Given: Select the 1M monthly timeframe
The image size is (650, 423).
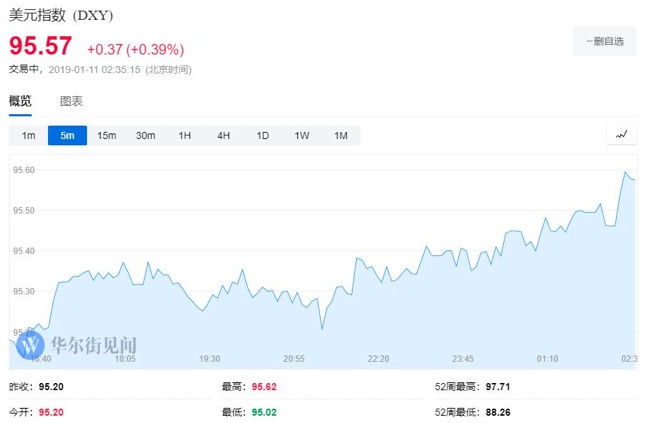Looking at the screenshot, I should click(x=340, y=135).
